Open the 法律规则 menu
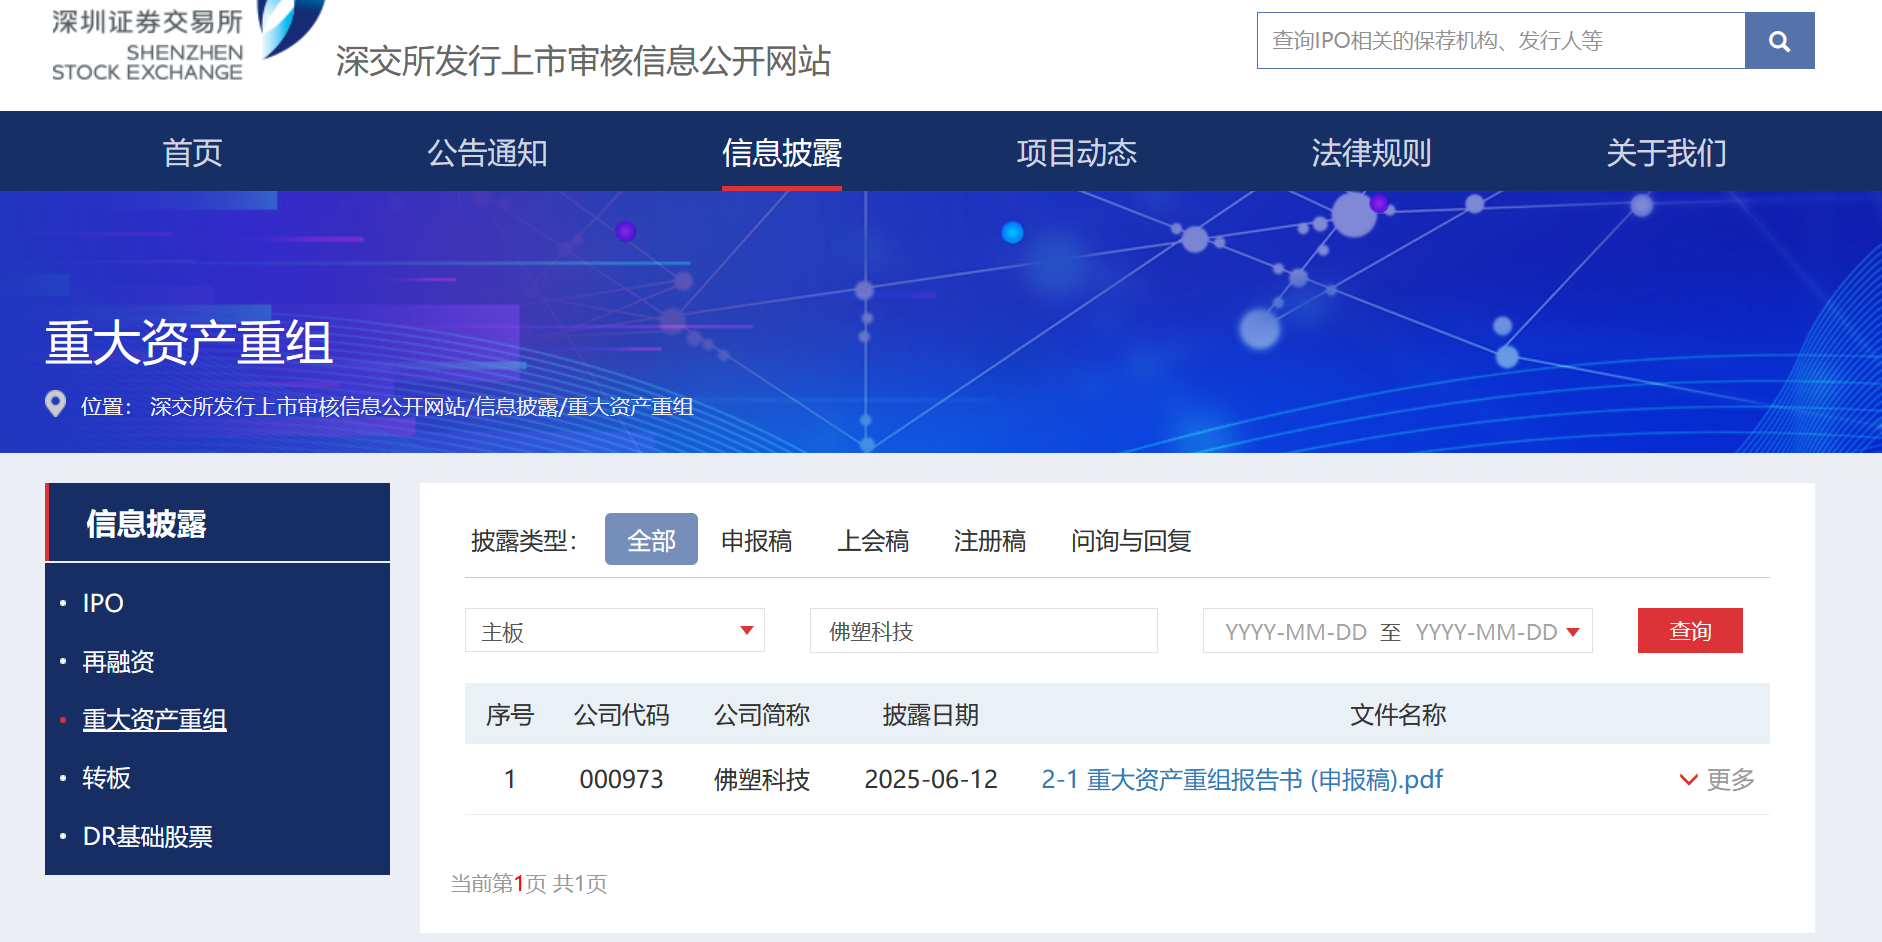This screenshot has height=942, width=1882. 1371,153
